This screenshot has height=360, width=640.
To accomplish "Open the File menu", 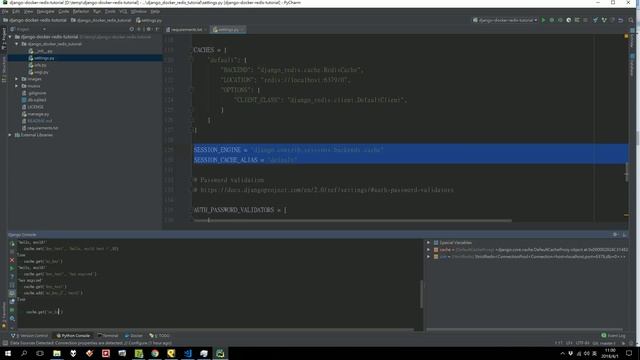I will [x=5, y=11].
